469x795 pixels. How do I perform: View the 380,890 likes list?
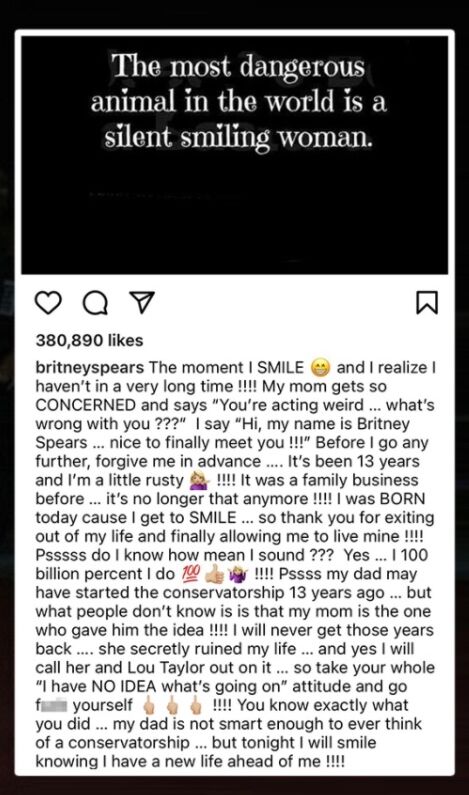pyautogui.click(x=89, y=340)
